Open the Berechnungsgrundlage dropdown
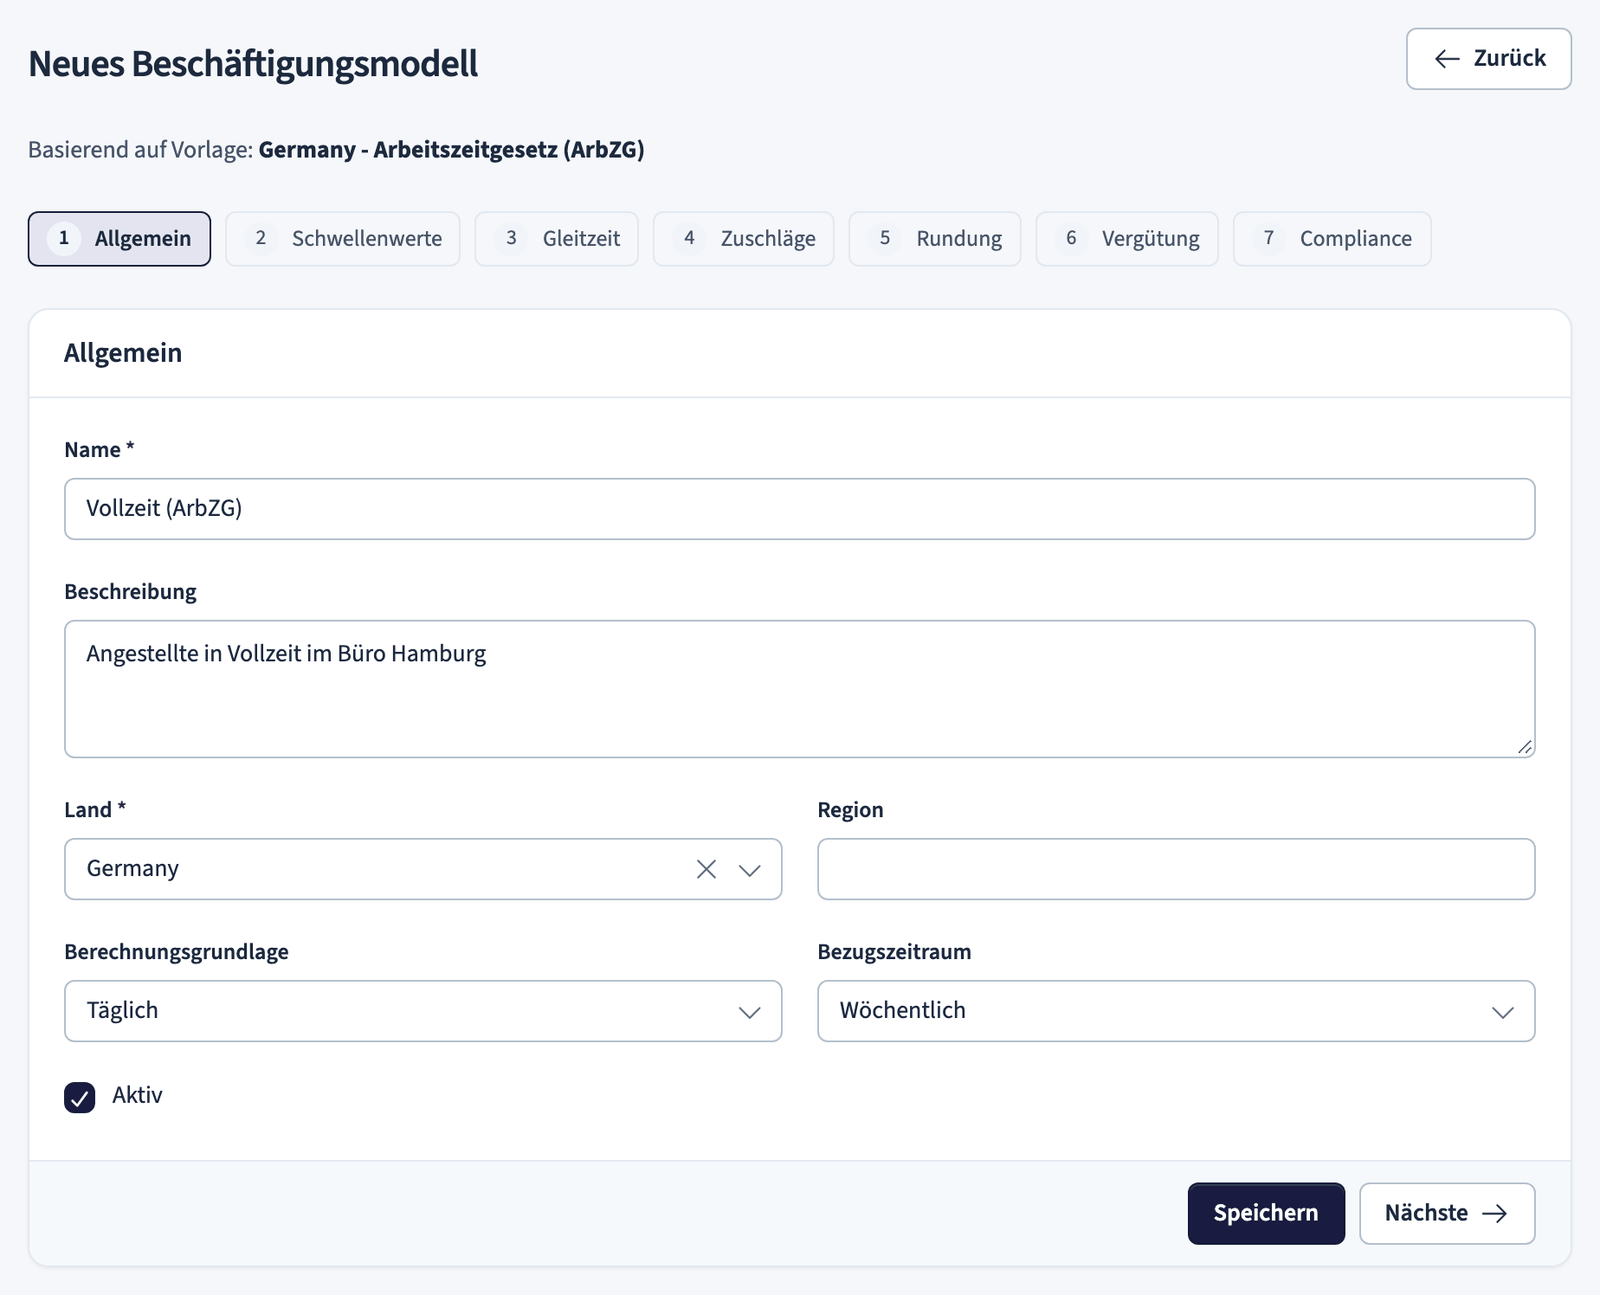This screenshot has height=1295, width=1600. coord(423,1011)
